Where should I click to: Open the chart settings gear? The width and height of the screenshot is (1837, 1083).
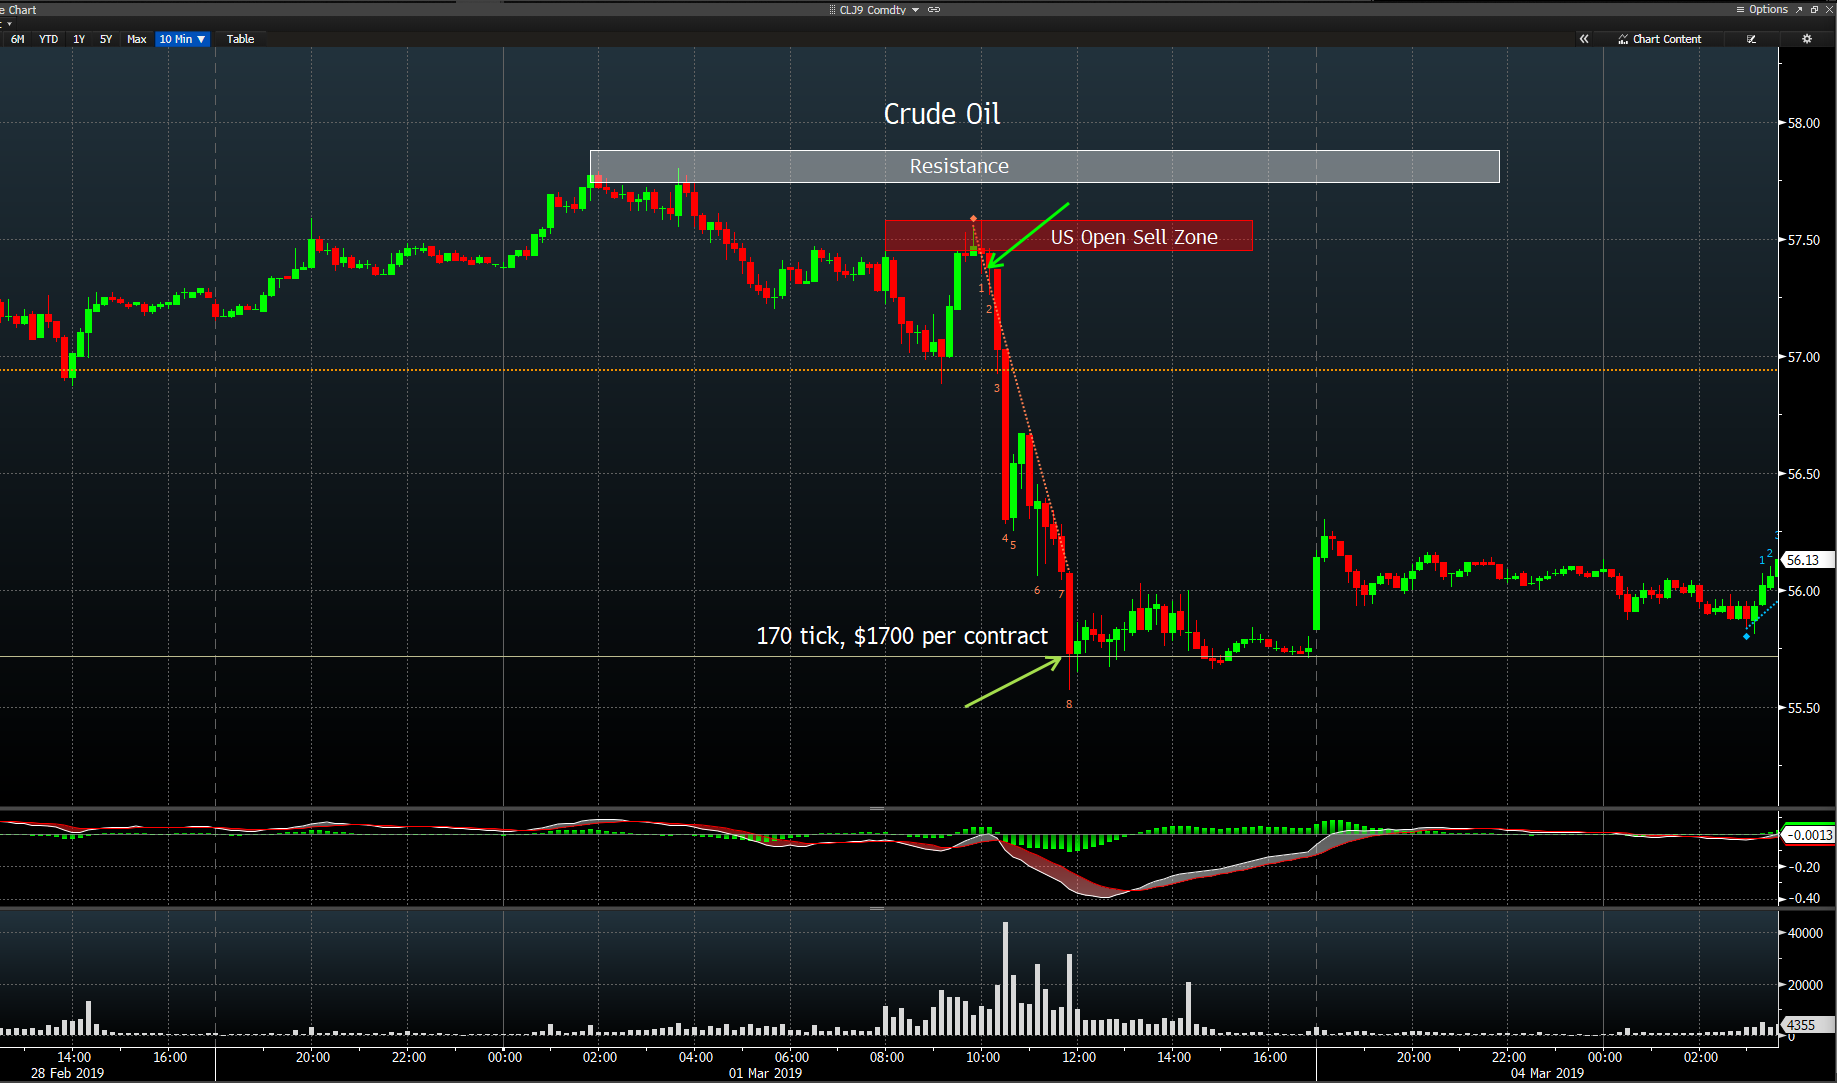pos(1806,39)
